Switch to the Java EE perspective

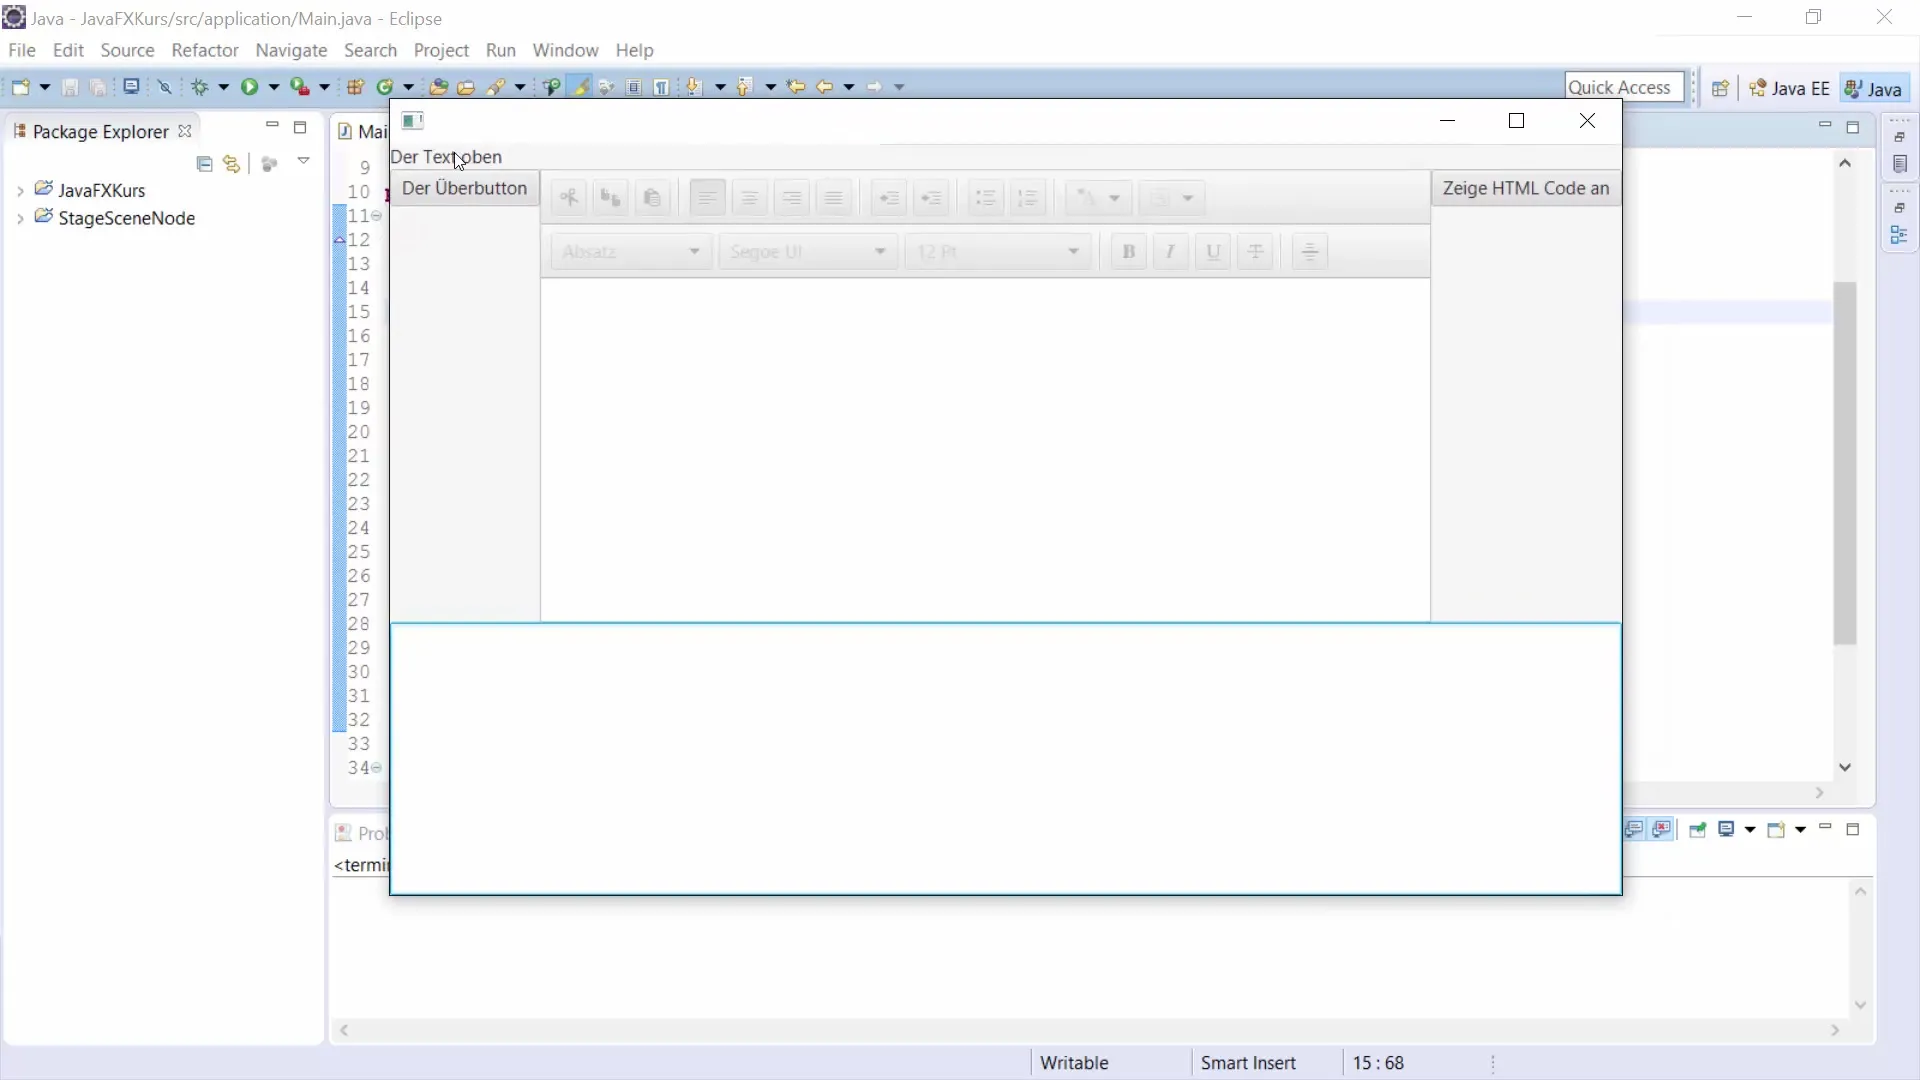click(1790, 88)
